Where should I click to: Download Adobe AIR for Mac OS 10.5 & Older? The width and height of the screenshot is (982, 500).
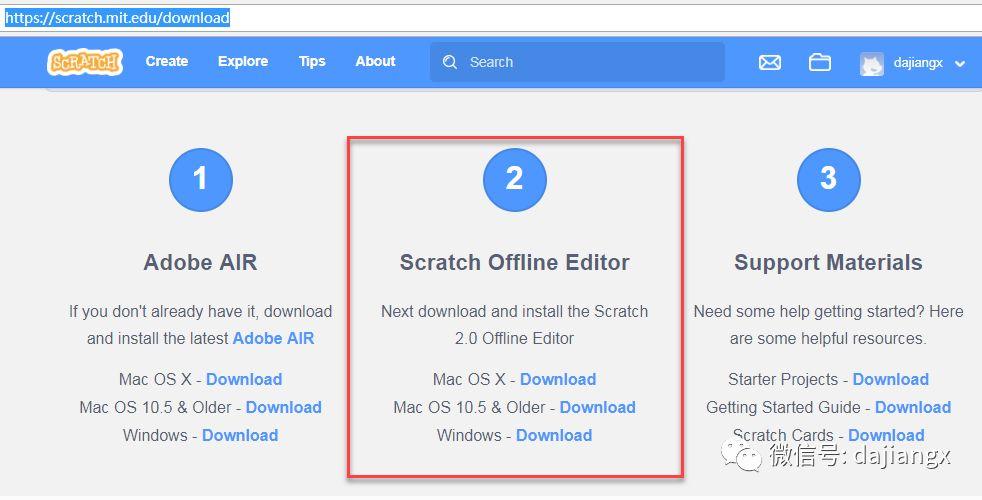284,407
